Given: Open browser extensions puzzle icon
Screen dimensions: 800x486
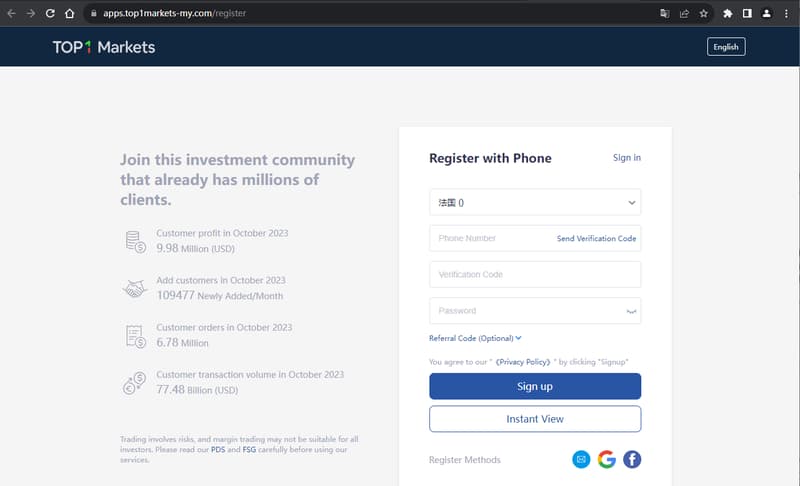Looking at the screenshot, I should tap(728, 14).
